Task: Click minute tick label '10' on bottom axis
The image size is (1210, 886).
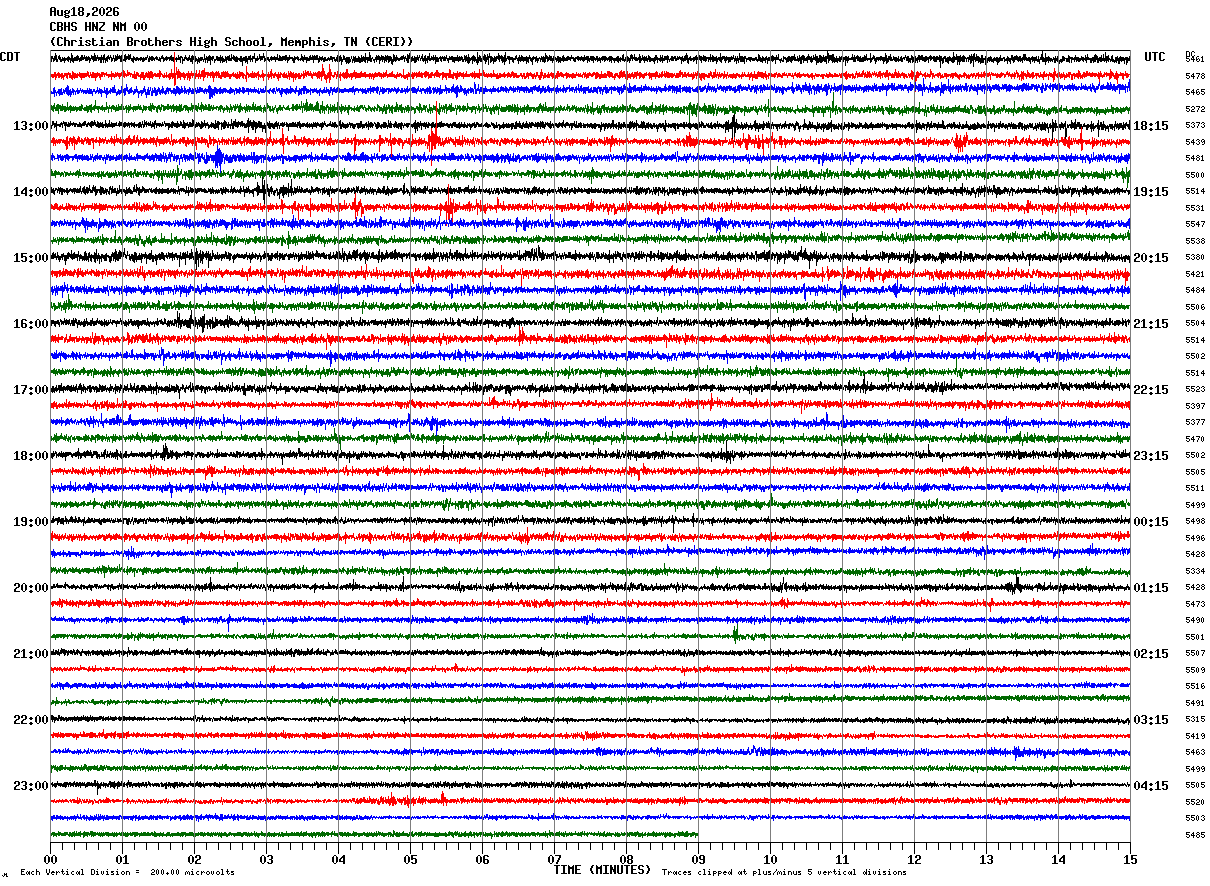Action: [770, 859]
